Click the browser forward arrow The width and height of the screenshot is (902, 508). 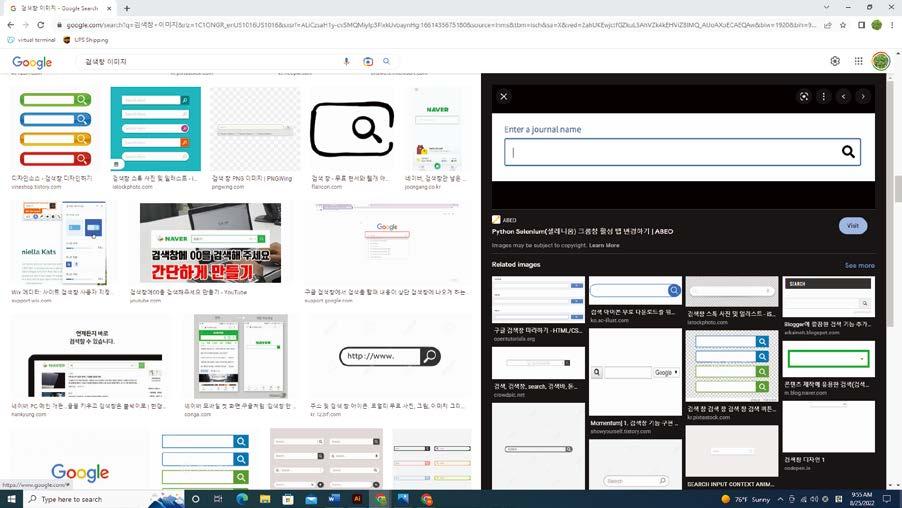pyautogui.click(x=25, y=25)
